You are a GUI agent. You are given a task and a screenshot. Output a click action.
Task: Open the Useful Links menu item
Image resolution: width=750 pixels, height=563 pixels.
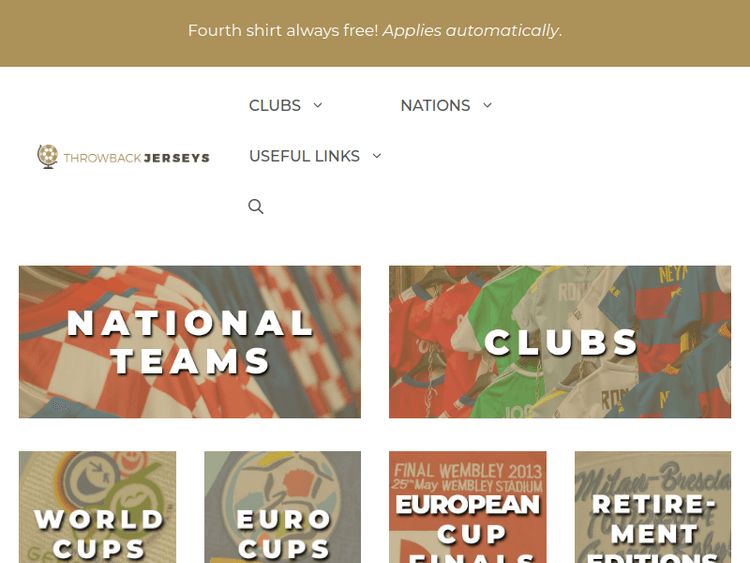304,156
